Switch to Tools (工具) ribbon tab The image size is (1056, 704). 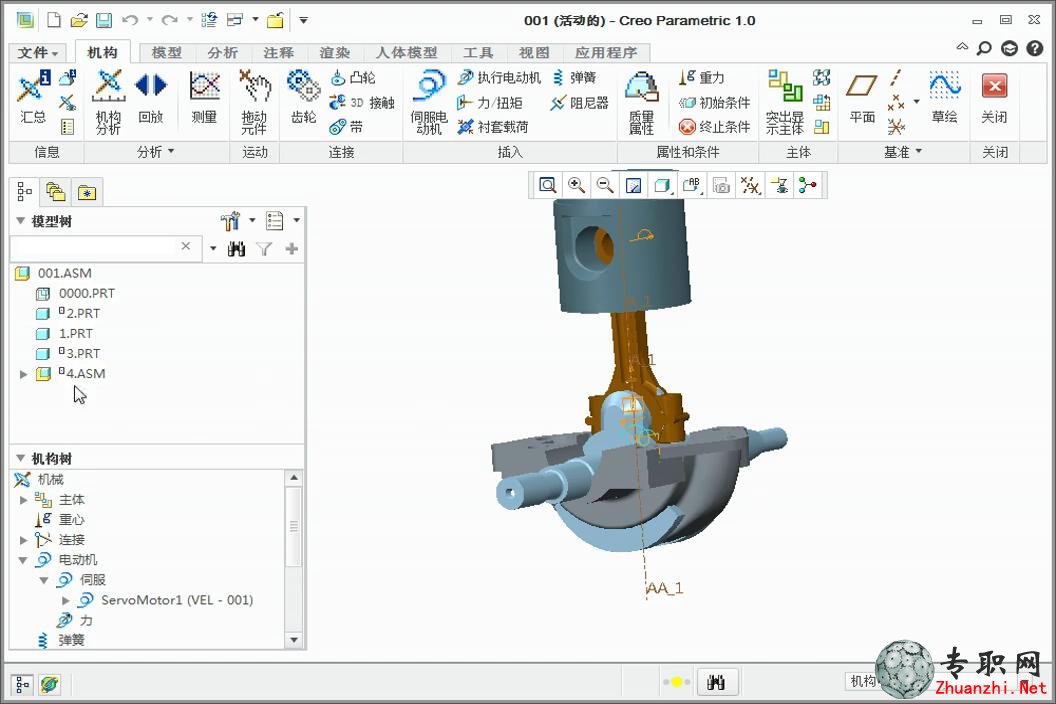(x=477, y=53)
